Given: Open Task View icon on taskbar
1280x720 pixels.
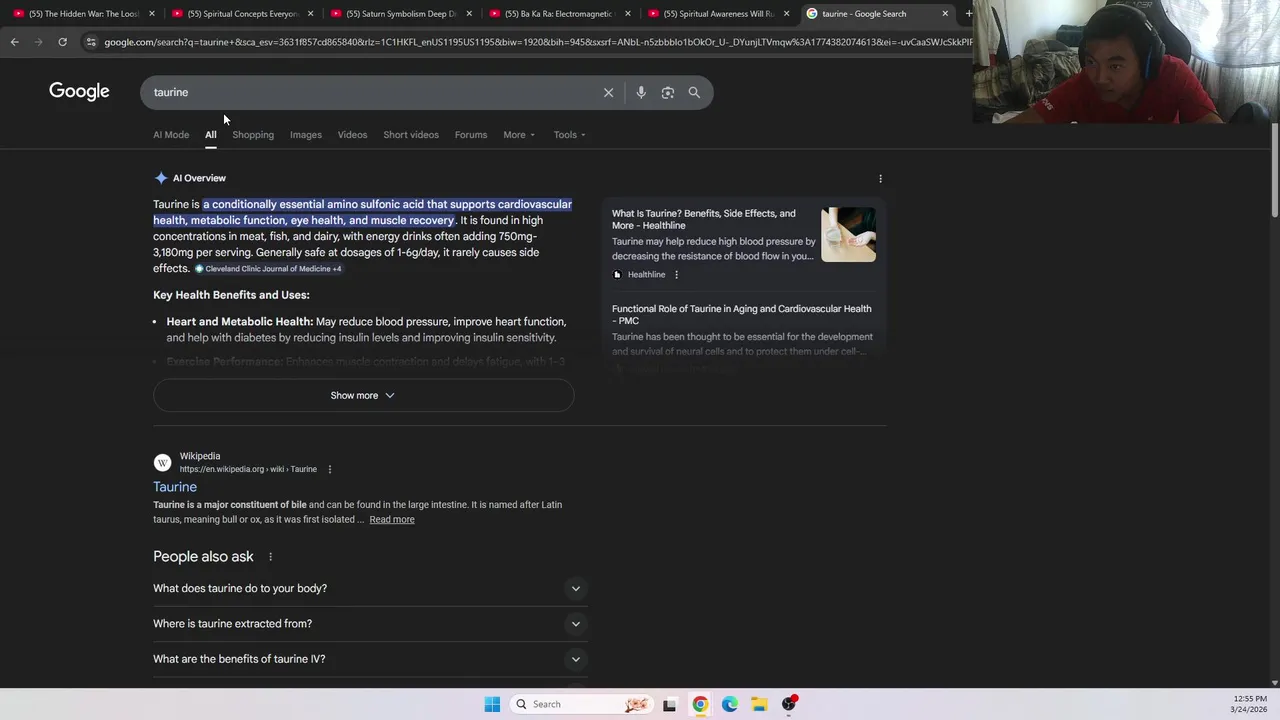Looking at the screenshot, I should click(669, 704).
